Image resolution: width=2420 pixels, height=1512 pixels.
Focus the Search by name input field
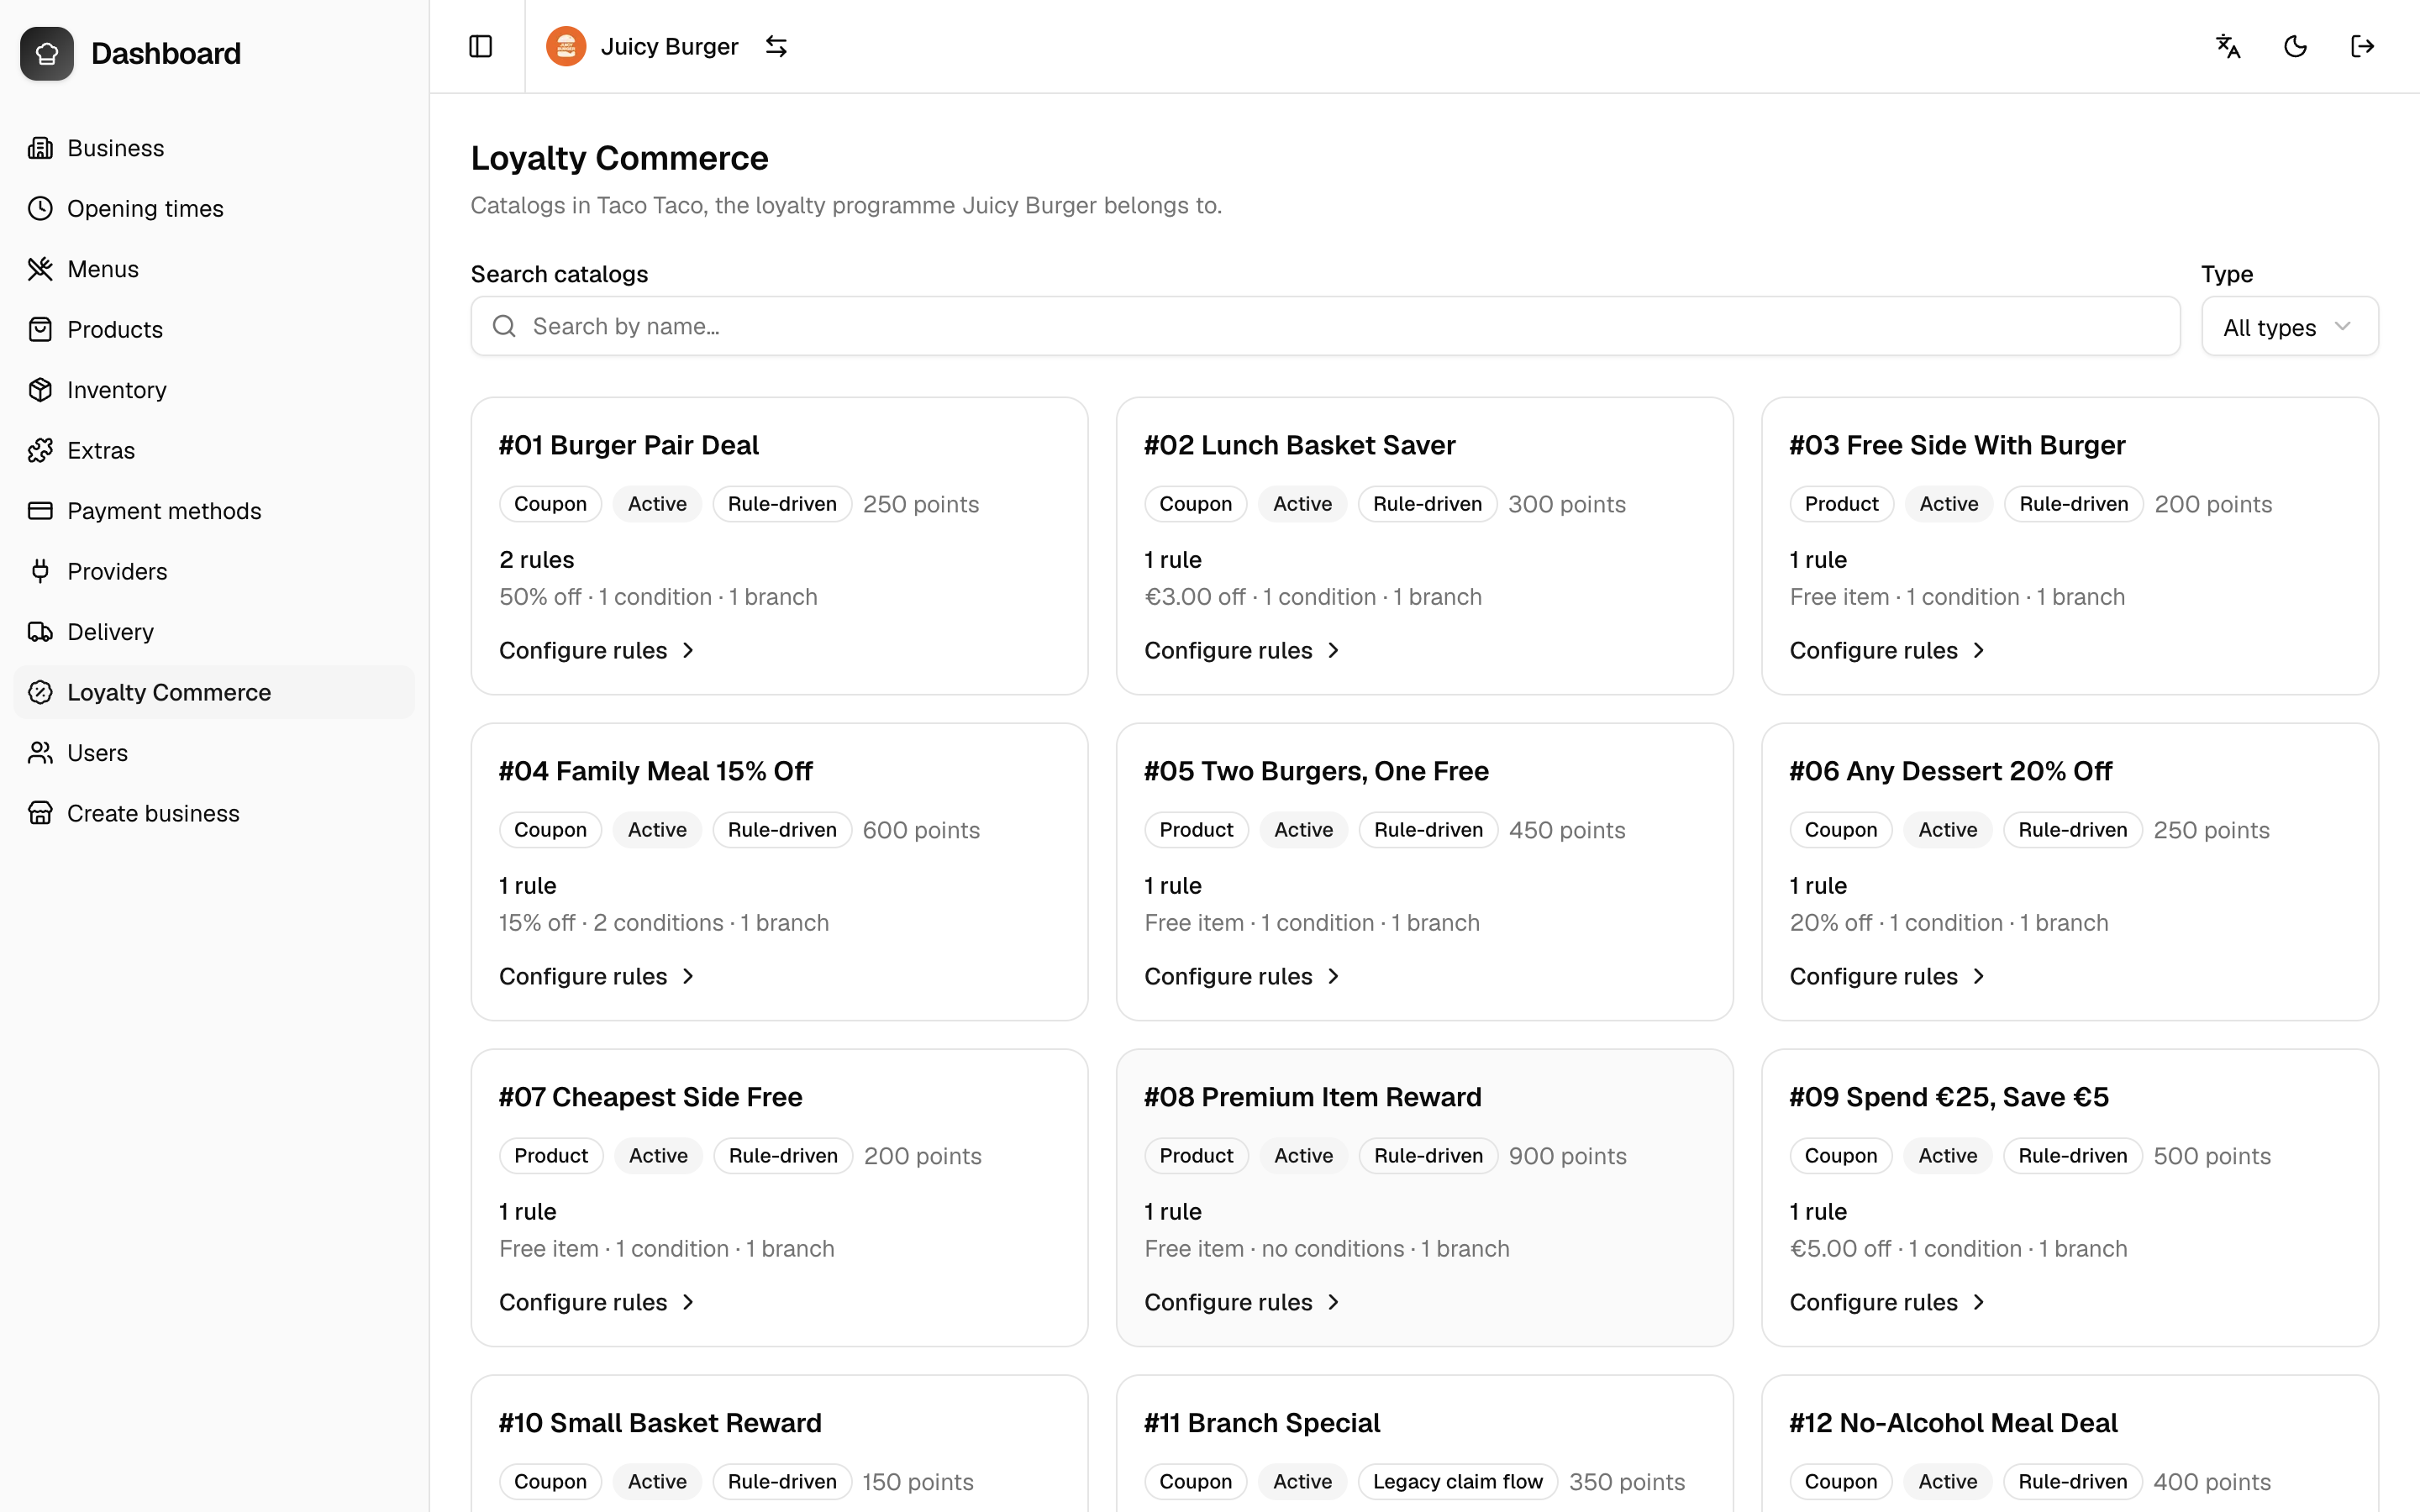click(1325, 326)
